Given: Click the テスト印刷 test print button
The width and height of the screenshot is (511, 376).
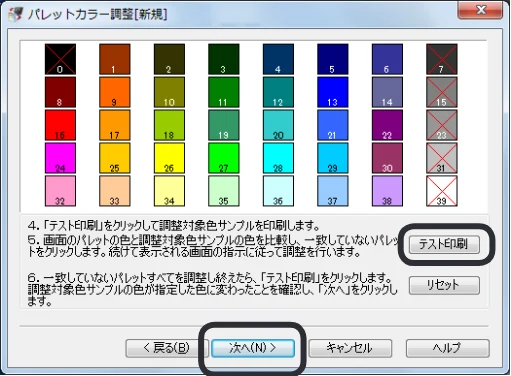Looking at the screenshot, I should [444, 245].
